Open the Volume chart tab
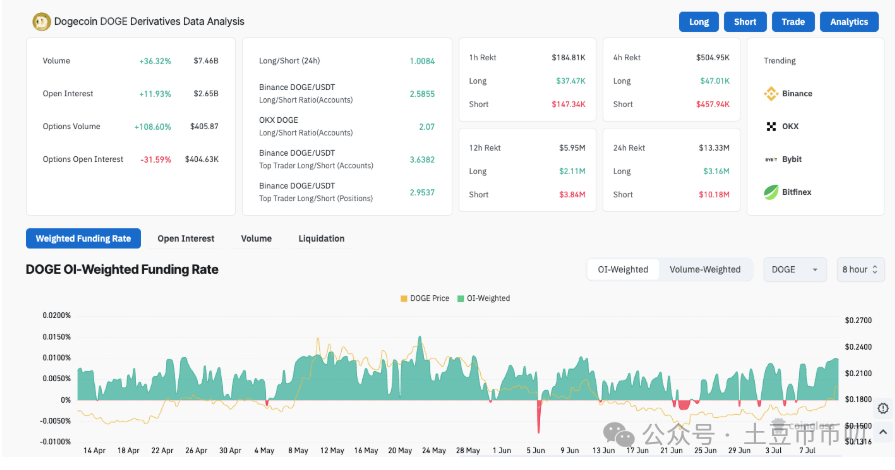The image size is (895, 470). tap(256, 239)
